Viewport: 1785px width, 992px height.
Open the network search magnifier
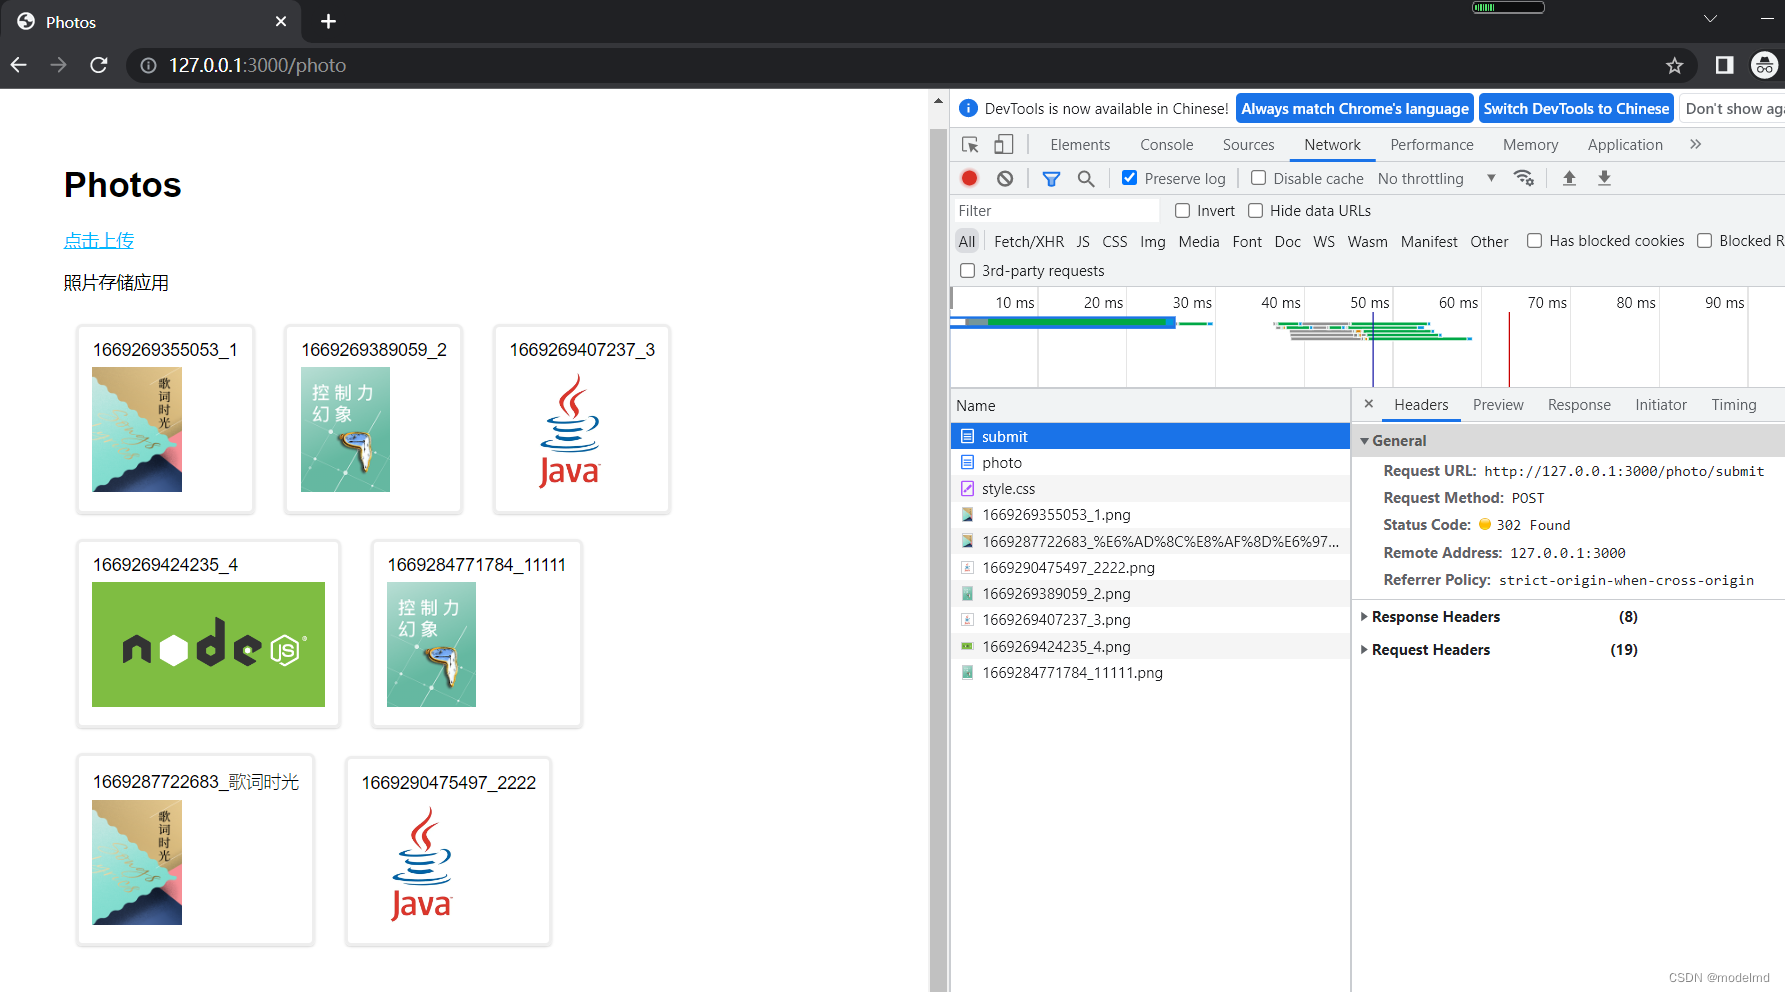pos(1086,178)
